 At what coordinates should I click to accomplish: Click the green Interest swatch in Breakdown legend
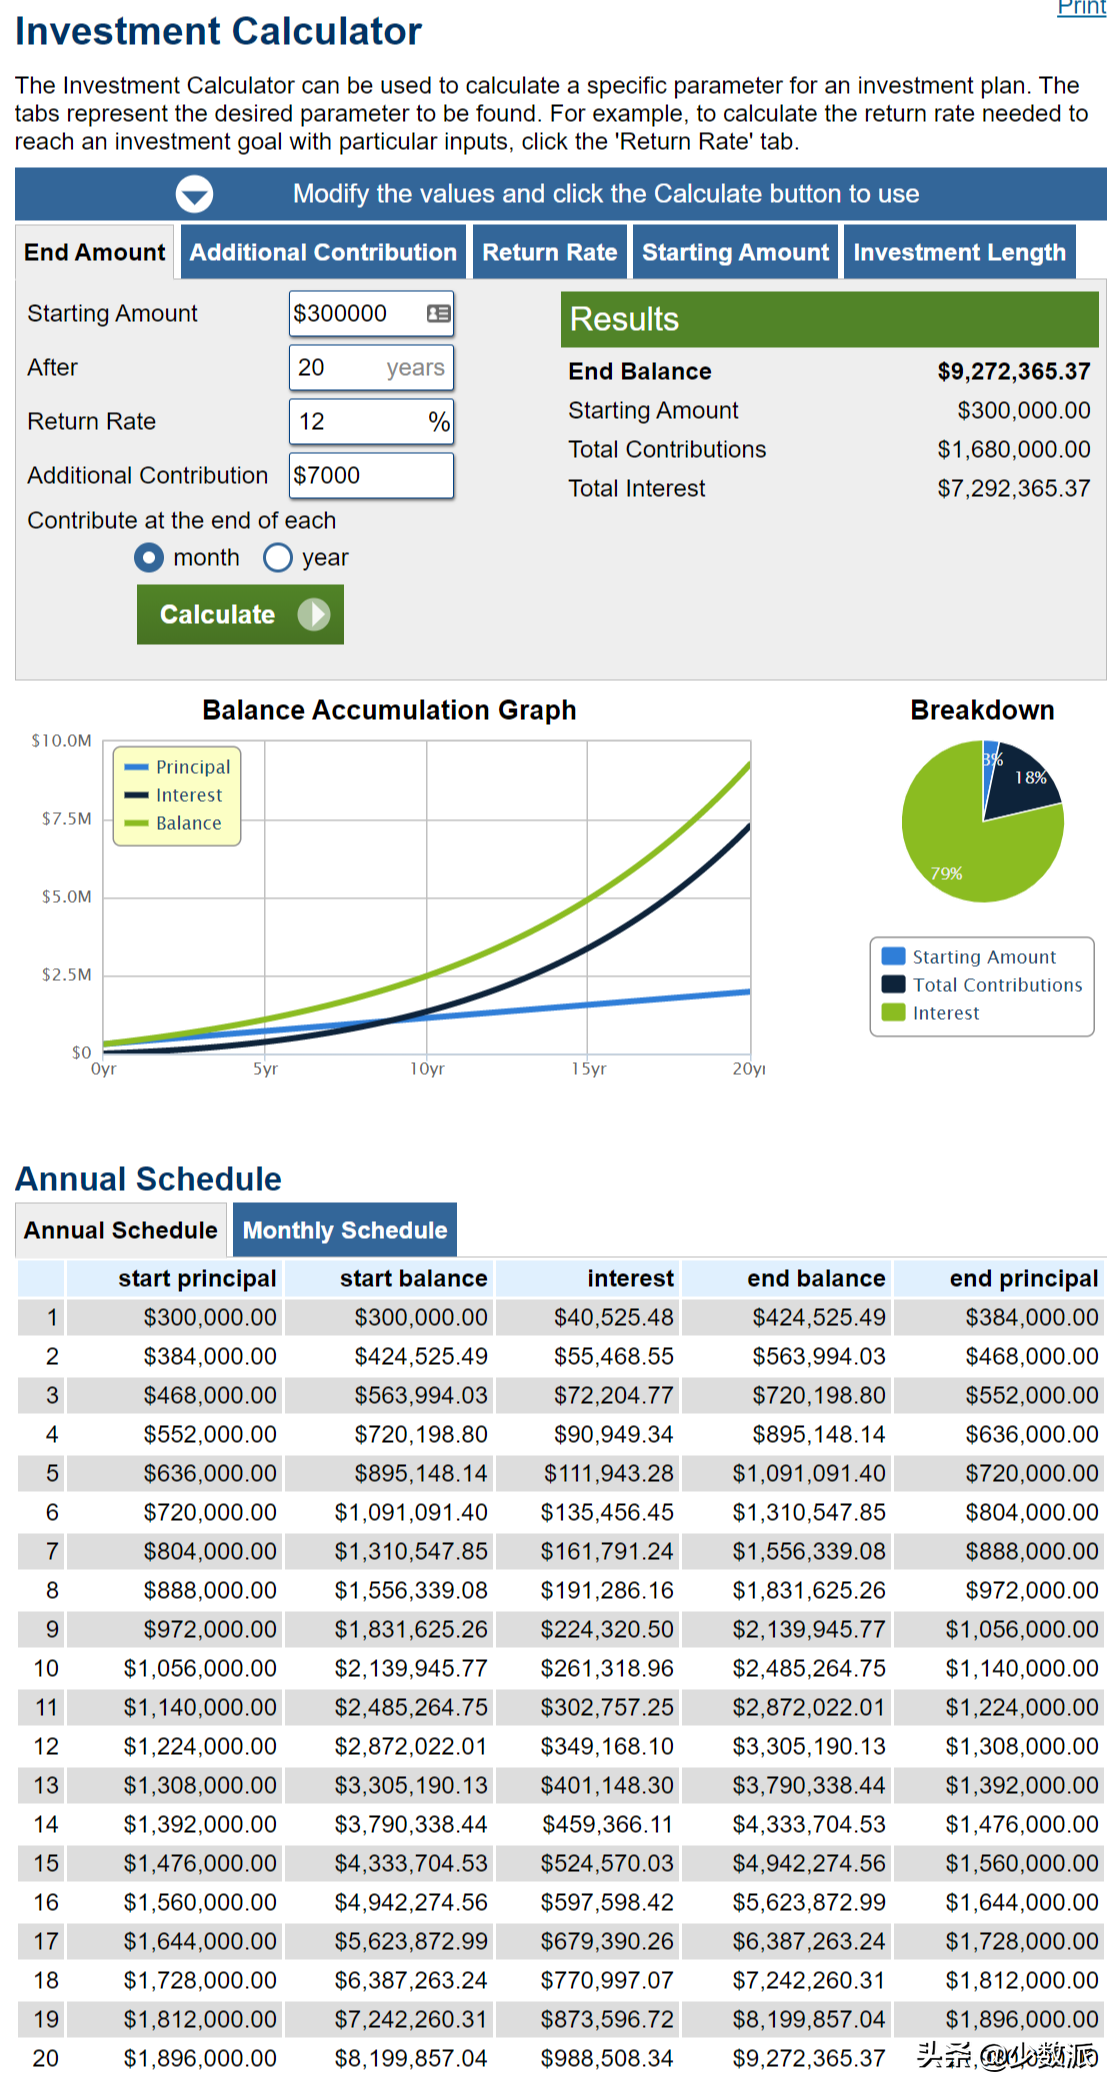[x=893, y=1013]
